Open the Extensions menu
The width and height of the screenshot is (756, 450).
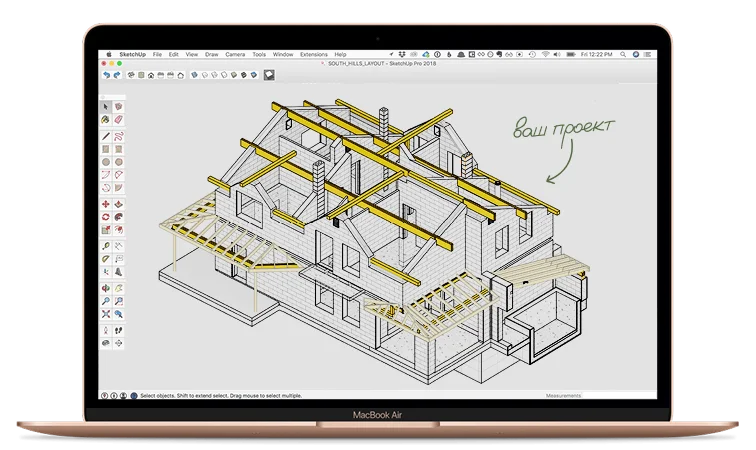coord(313,54)
